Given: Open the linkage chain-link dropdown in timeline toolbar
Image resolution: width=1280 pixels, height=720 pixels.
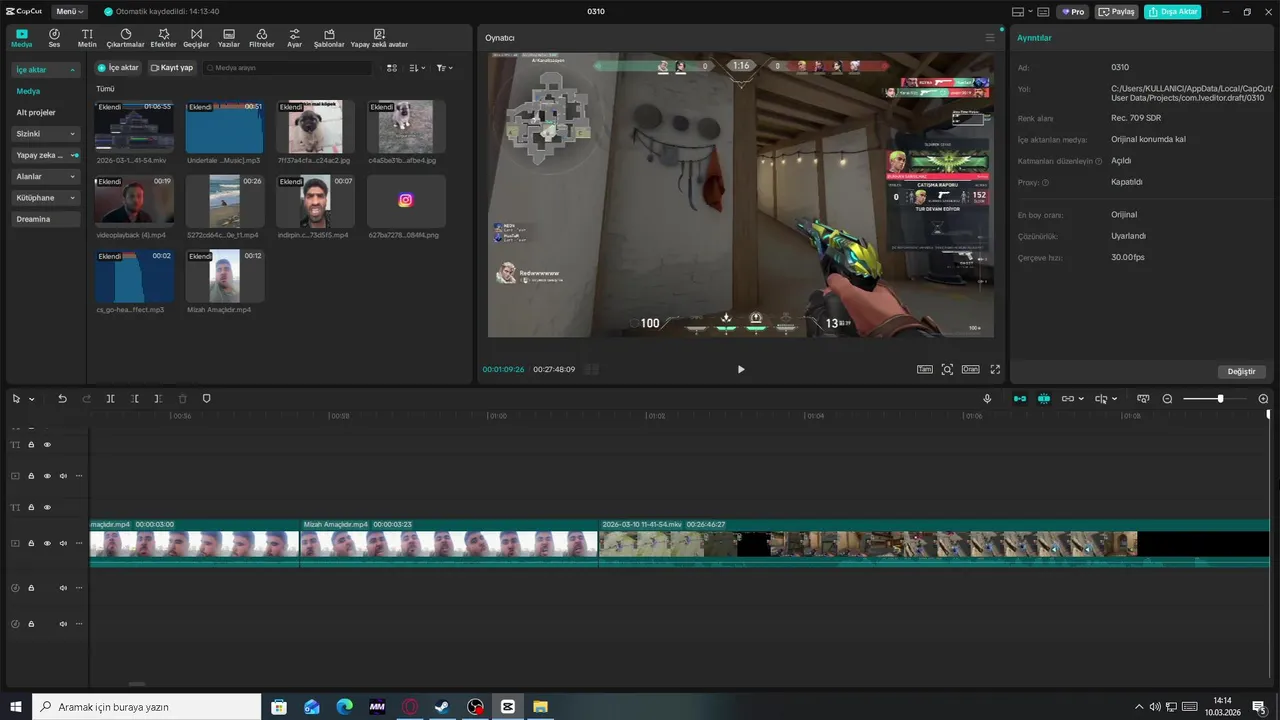Looking at the screenshot, I should (1072, 399).
